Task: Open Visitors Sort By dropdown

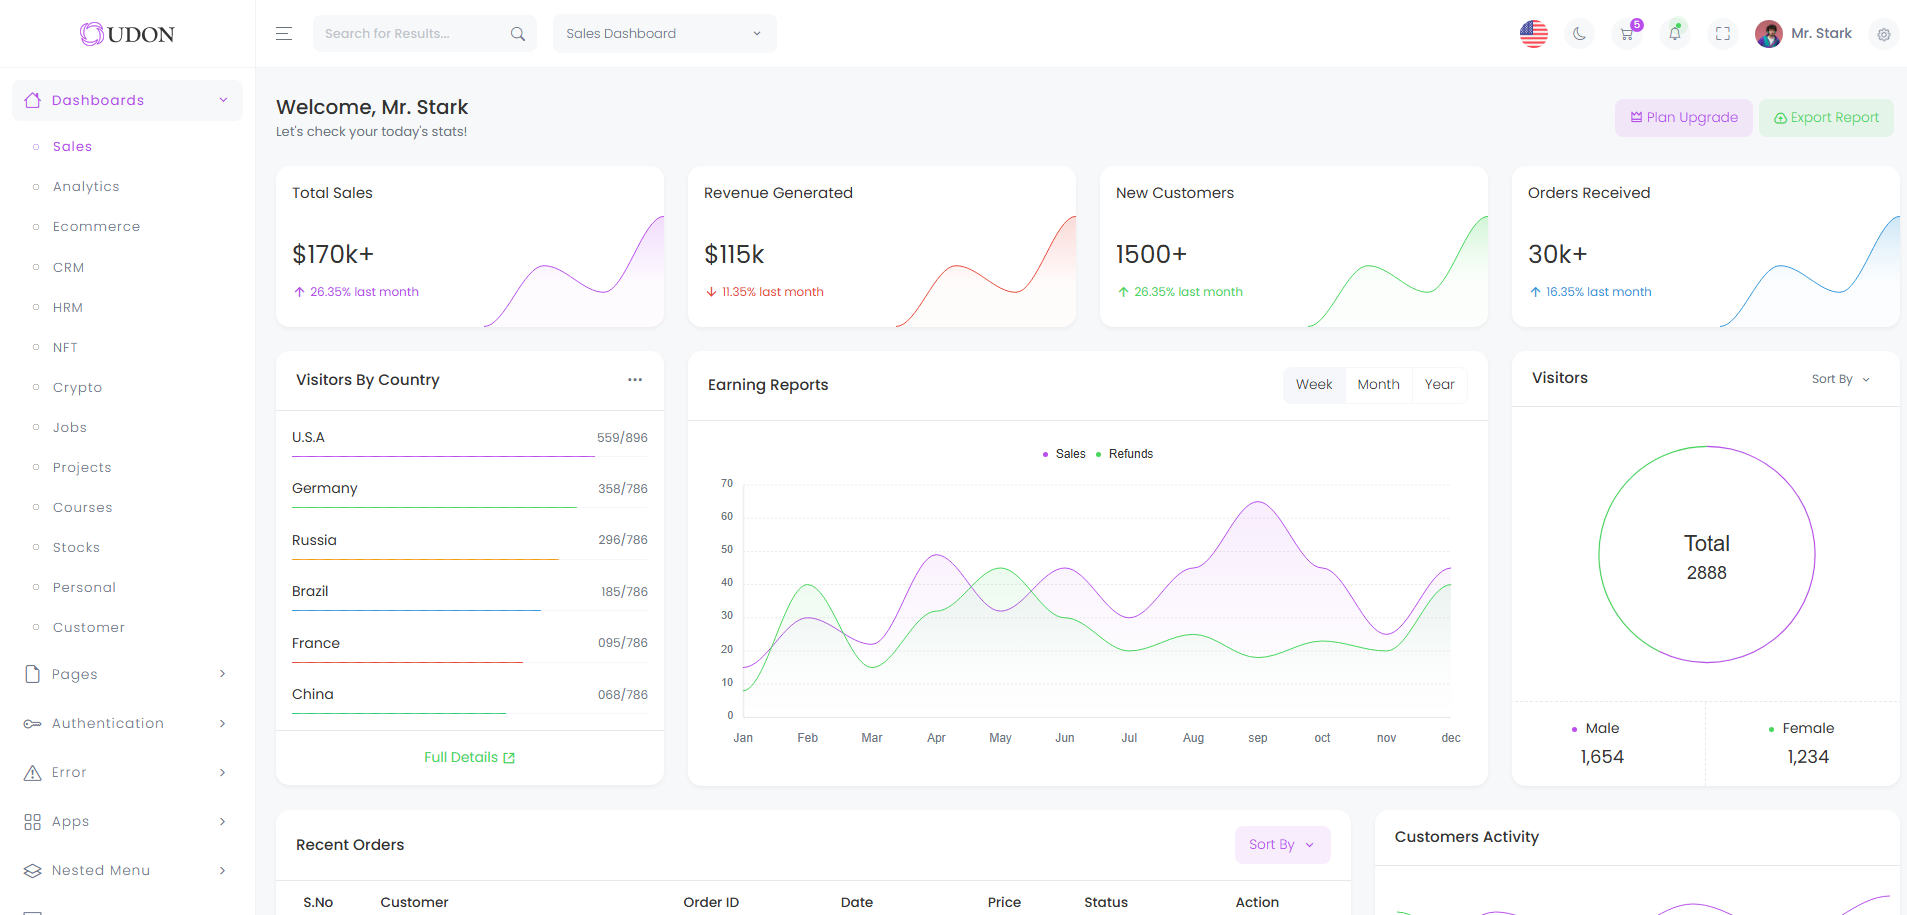Action: (x=1840, y=379)
